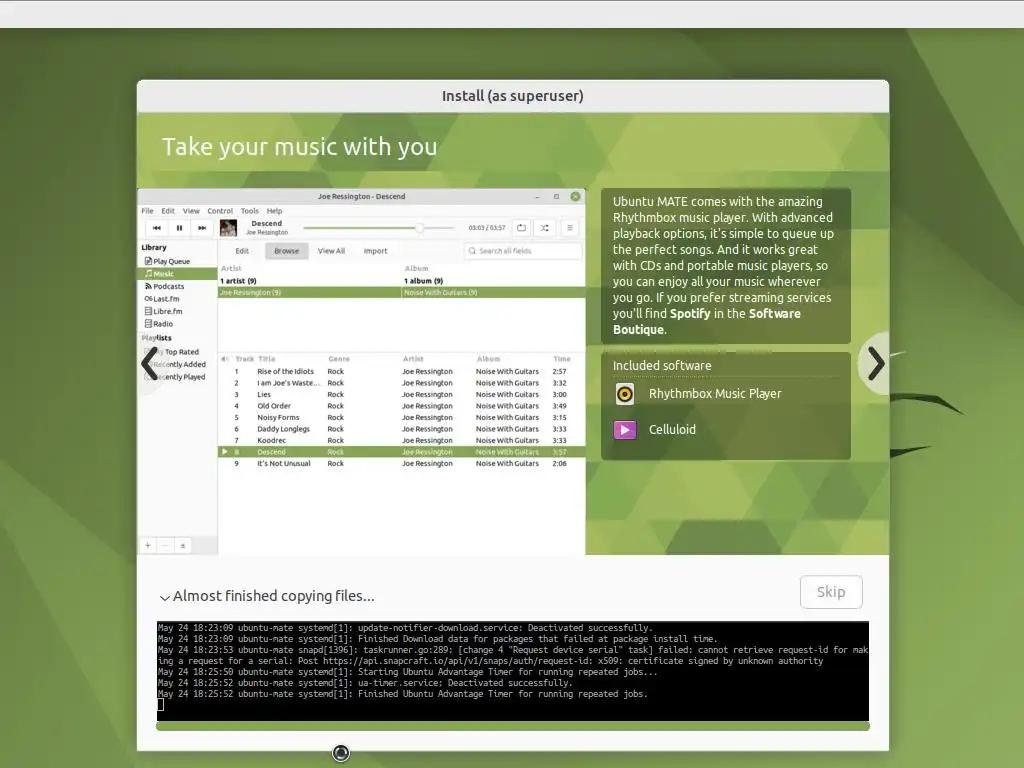Click the 'It's Not Unusual' track row
1024x768 pixels.
(x=402, y=464)
